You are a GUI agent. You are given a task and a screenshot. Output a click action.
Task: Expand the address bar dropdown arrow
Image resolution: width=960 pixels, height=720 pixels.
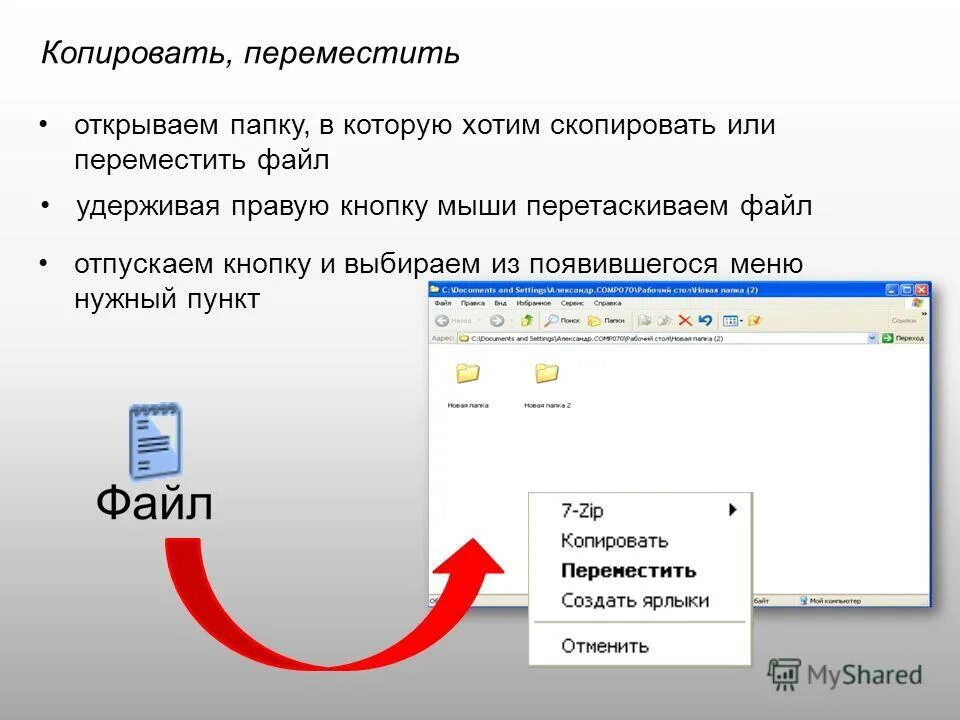point(872,338)
